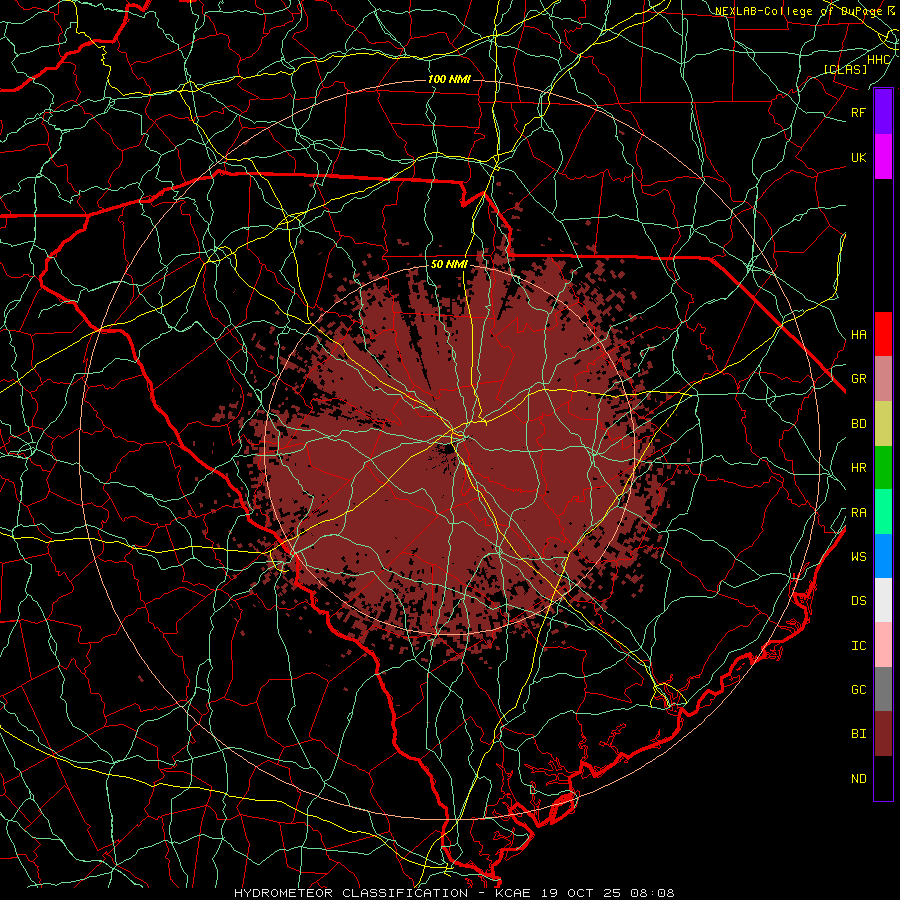The height and width of the screenshot is (900, 900).
Task: Click the ND legend label
Action: coord(858,778)
